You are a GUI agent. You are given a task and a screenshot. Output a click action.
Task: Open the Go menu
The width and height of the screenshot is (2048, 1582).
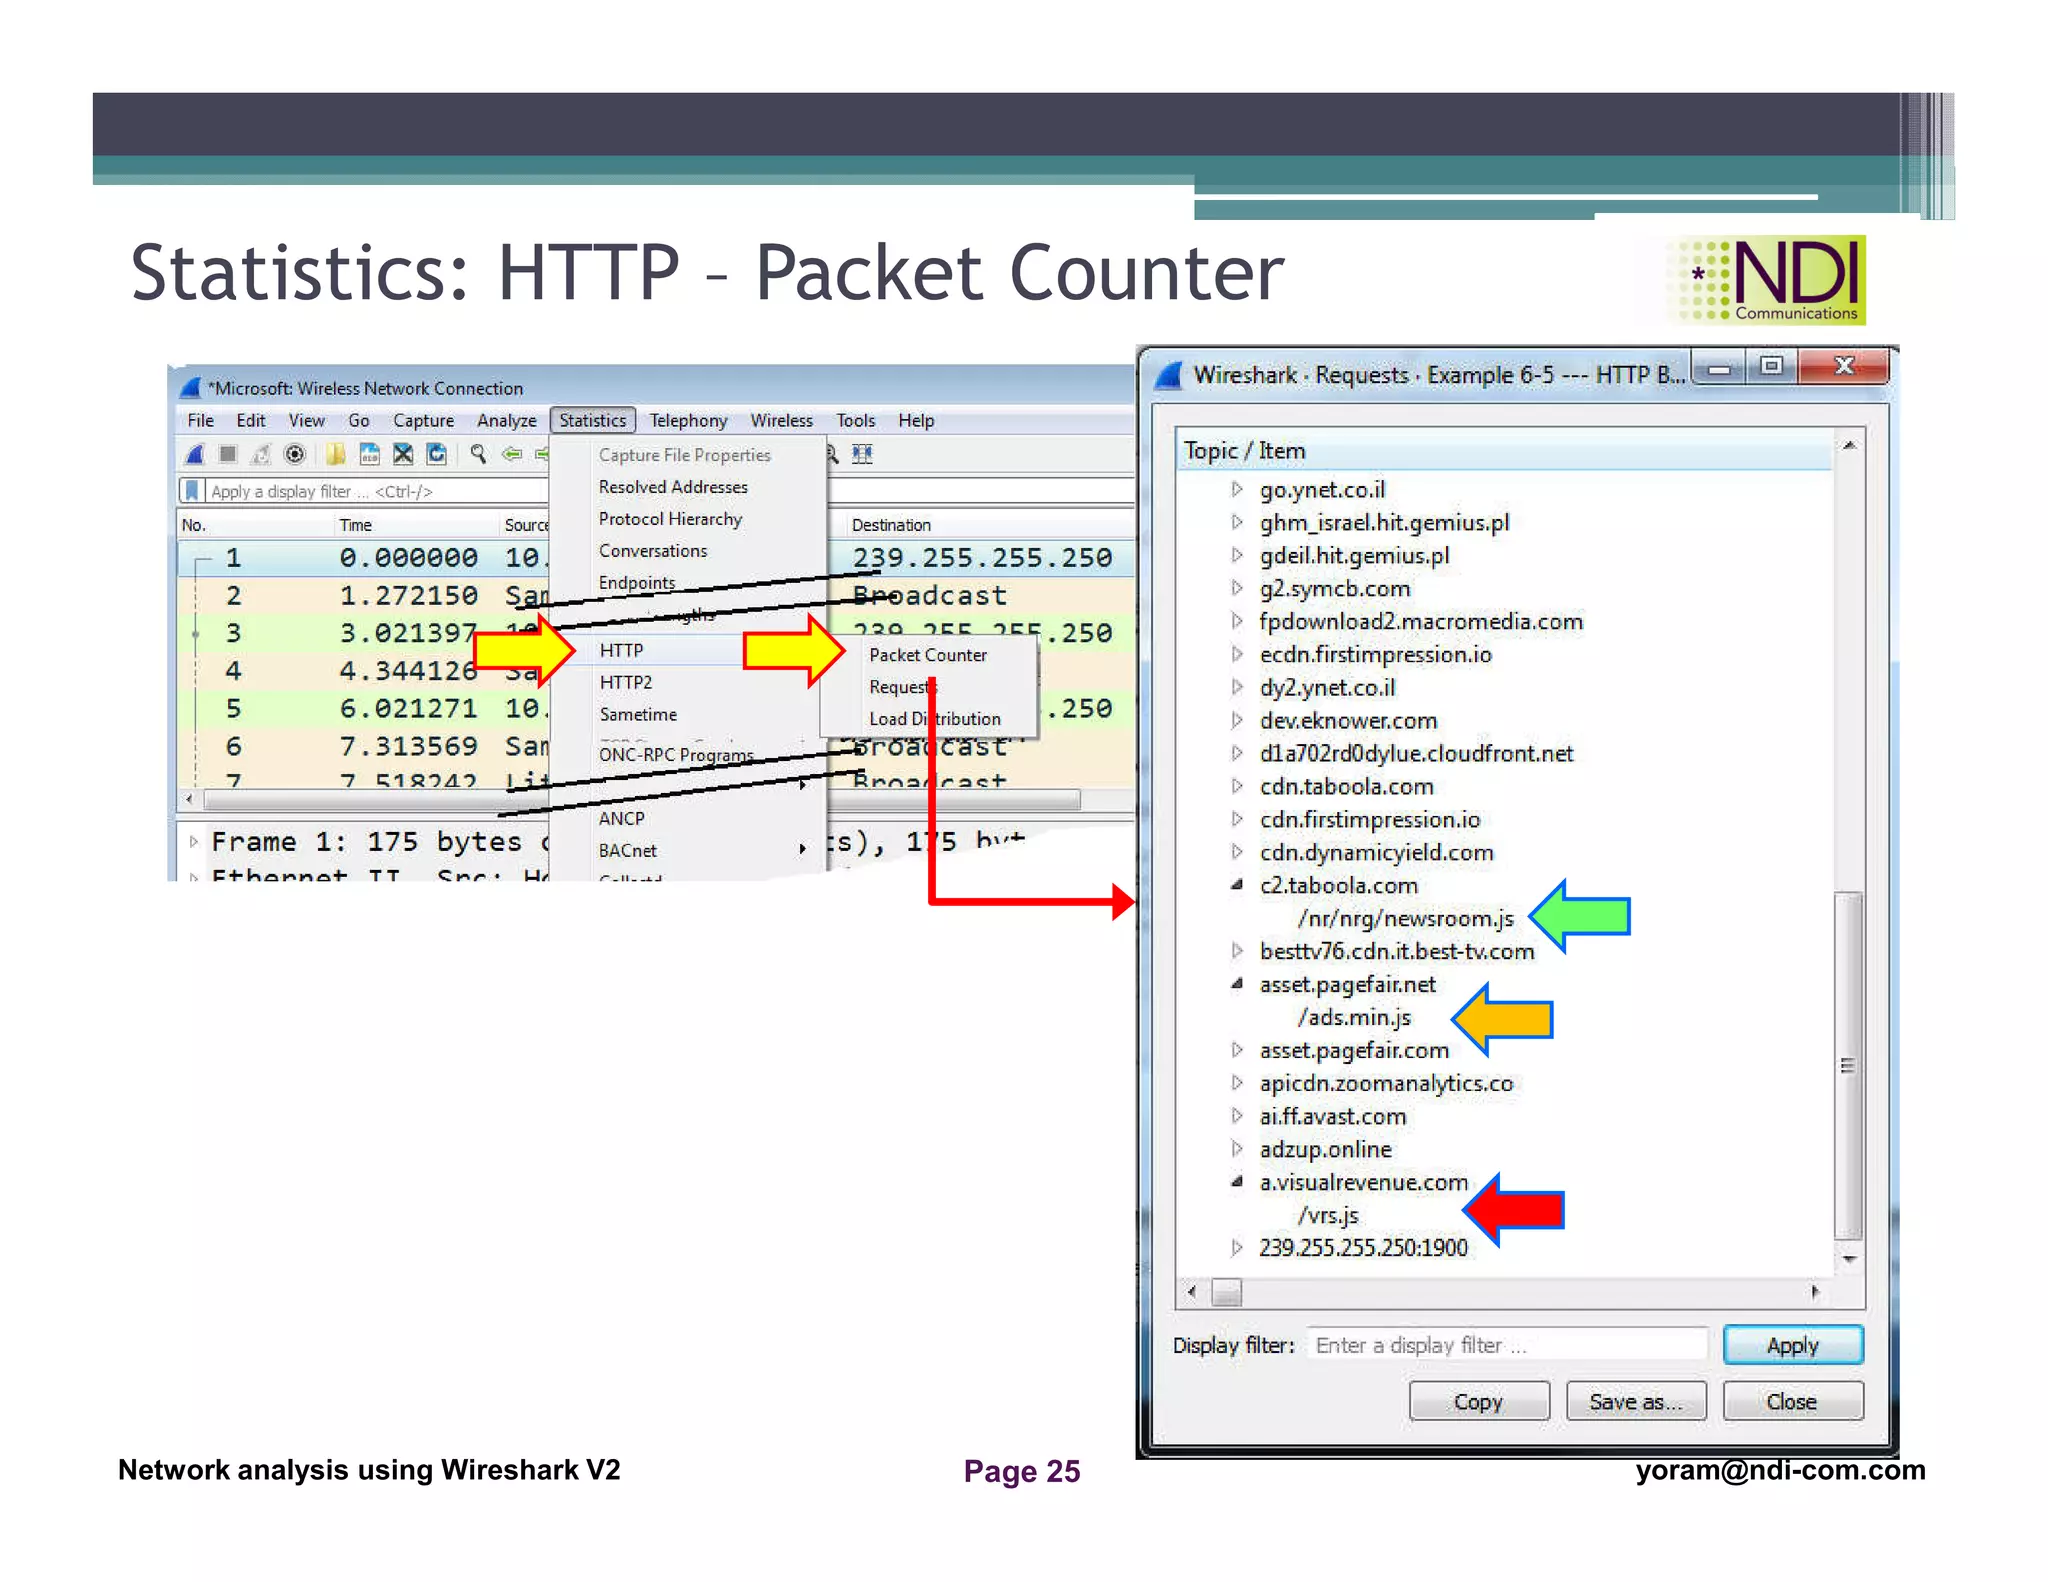[x=358, y=421]
